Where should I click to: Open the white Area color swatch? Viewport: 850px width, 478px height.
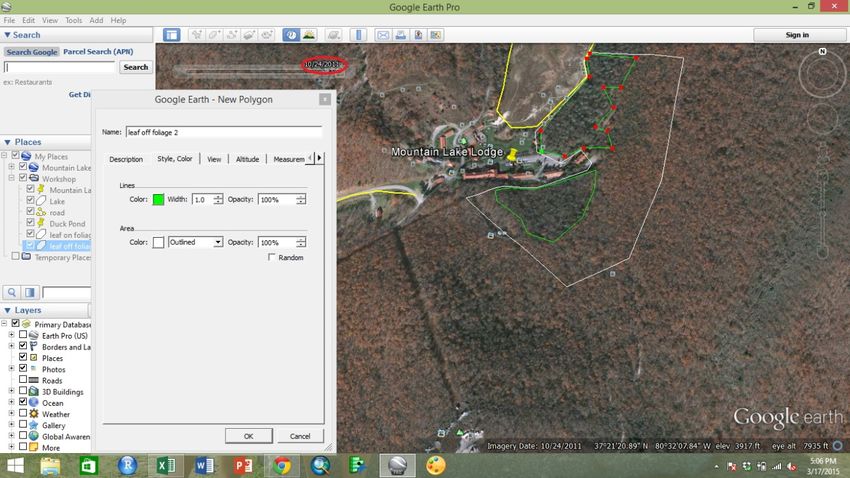pos(158,242)
